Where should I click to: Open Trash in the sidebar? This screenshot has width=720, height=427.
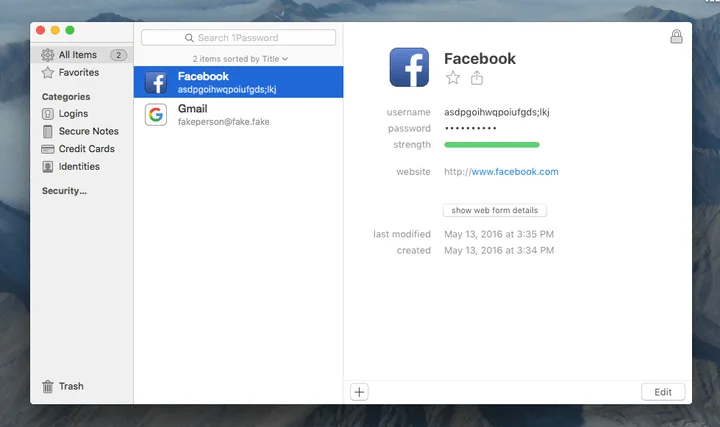[x=71, y=387]
